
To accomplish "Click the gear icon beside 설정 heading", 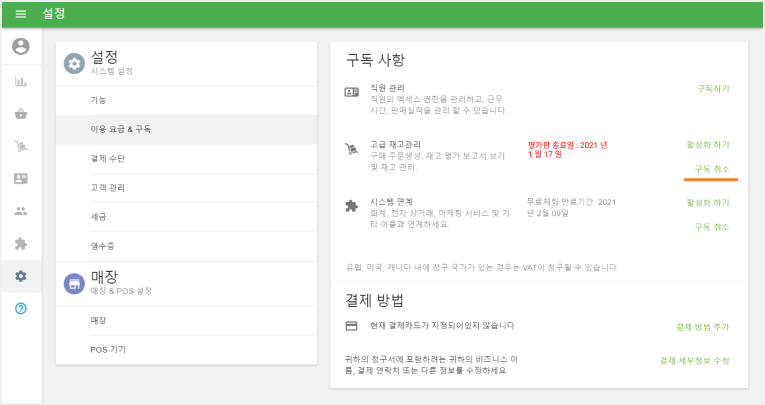I will [x=74, y=63].
